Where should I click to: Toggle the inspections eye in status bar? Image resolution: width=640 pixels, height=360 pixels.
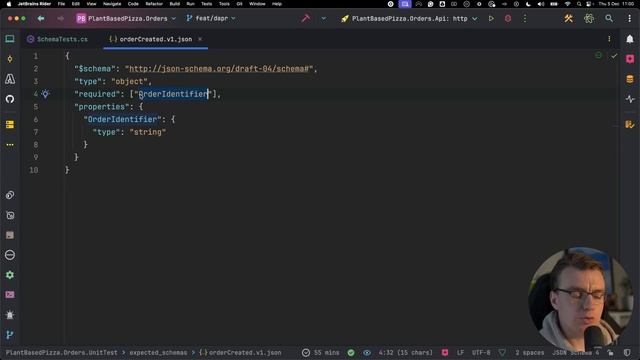367,353
